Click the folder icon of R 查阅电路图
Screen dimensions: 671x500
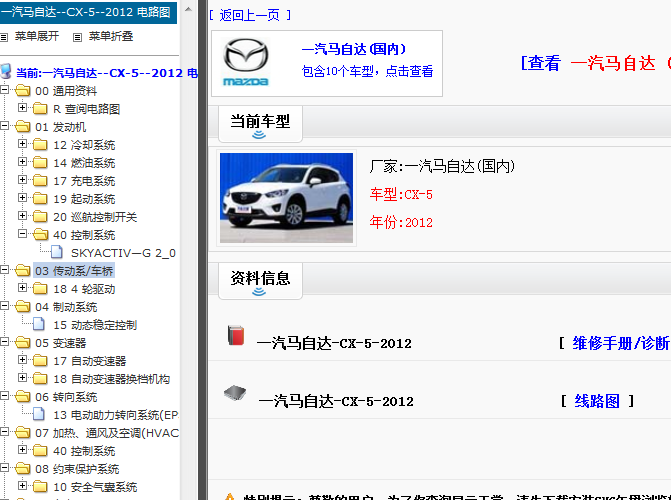pos(40,108)
